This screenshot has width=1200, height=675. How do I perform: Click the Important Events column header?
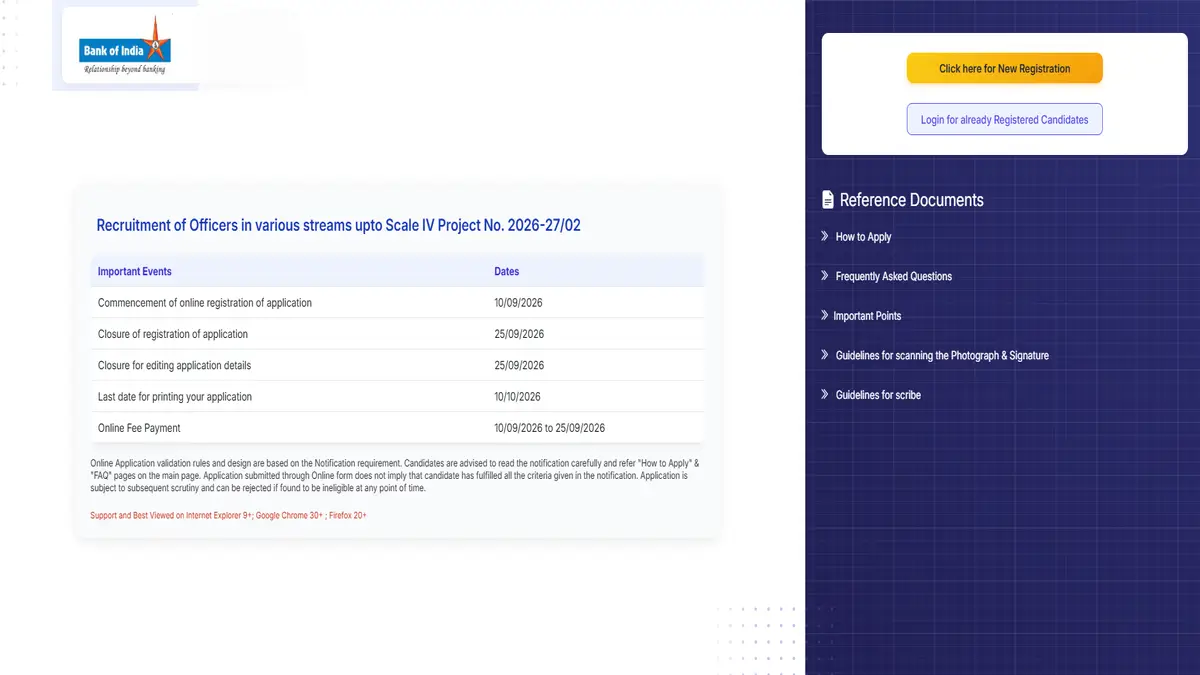[x=135, y=271]
